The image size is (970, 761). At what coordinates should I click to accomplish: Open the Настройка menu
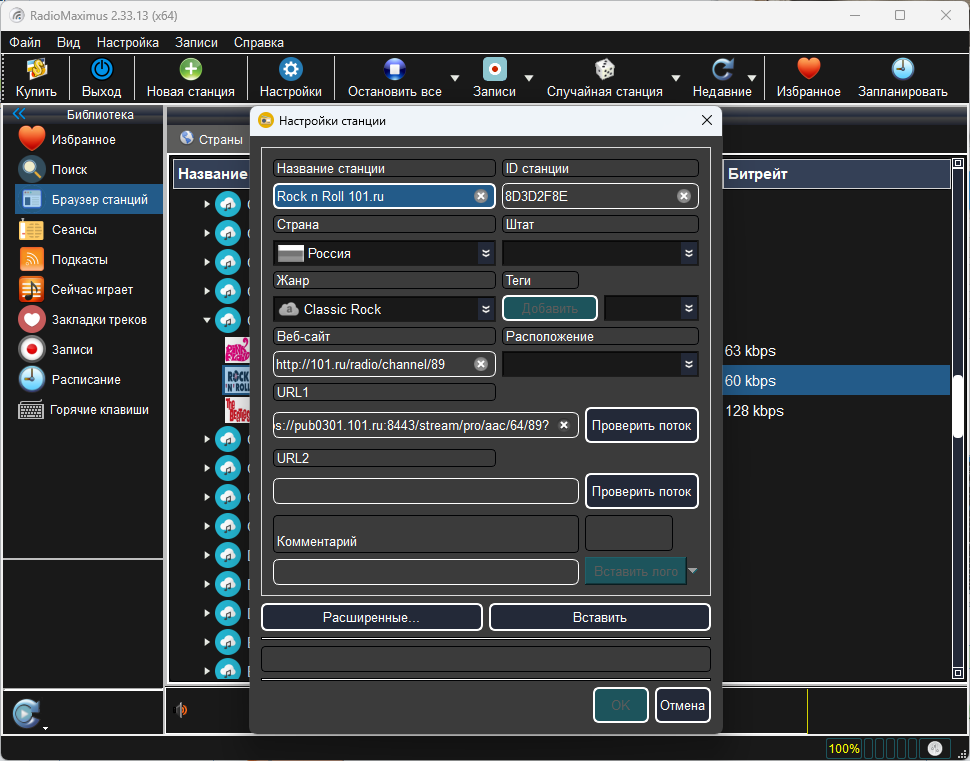[x=127, y=43]
